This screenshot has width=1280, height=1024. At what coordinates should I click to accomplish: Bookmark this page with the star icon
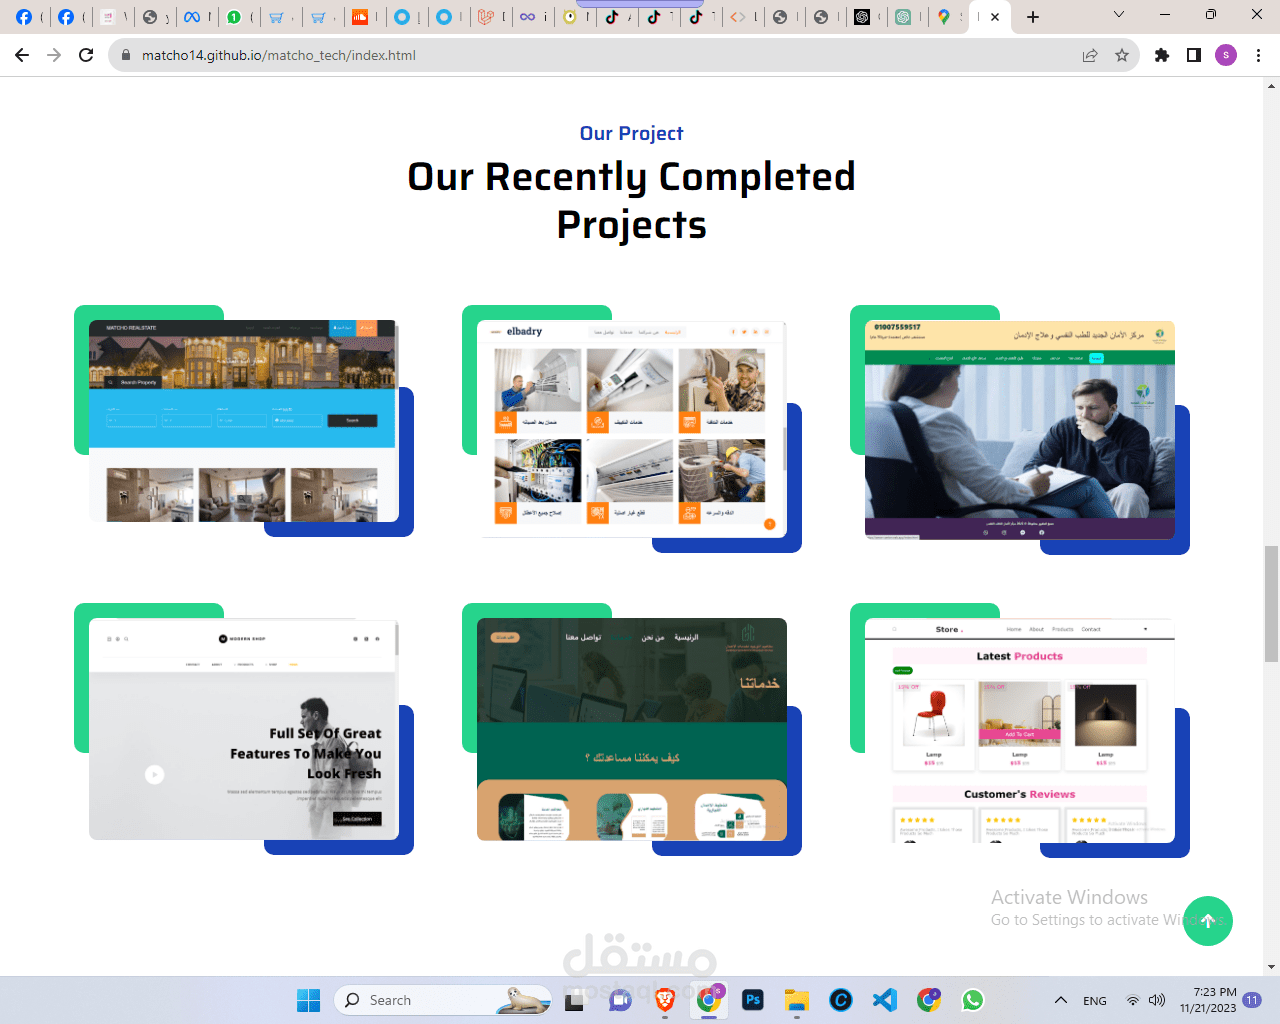[1122, 55]
